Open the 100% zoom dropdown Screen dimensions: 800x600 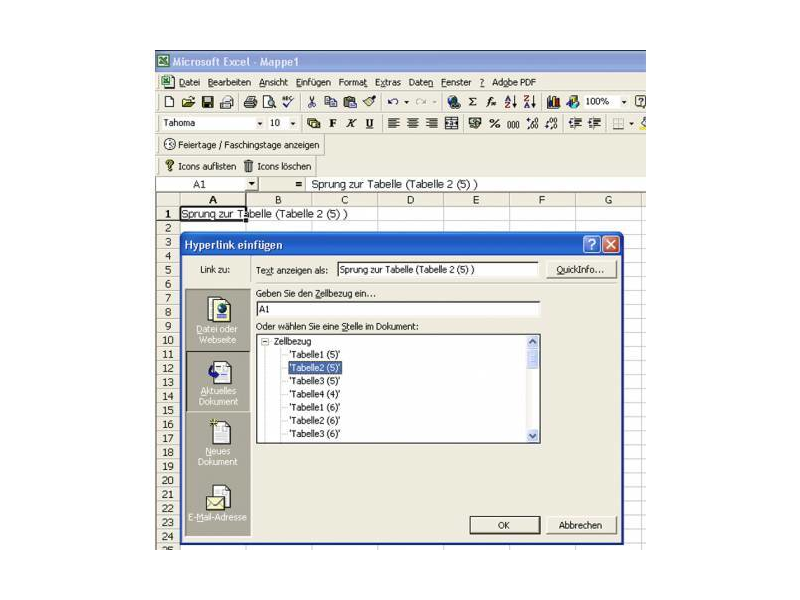pyautogui.click(x=623, y=102)
